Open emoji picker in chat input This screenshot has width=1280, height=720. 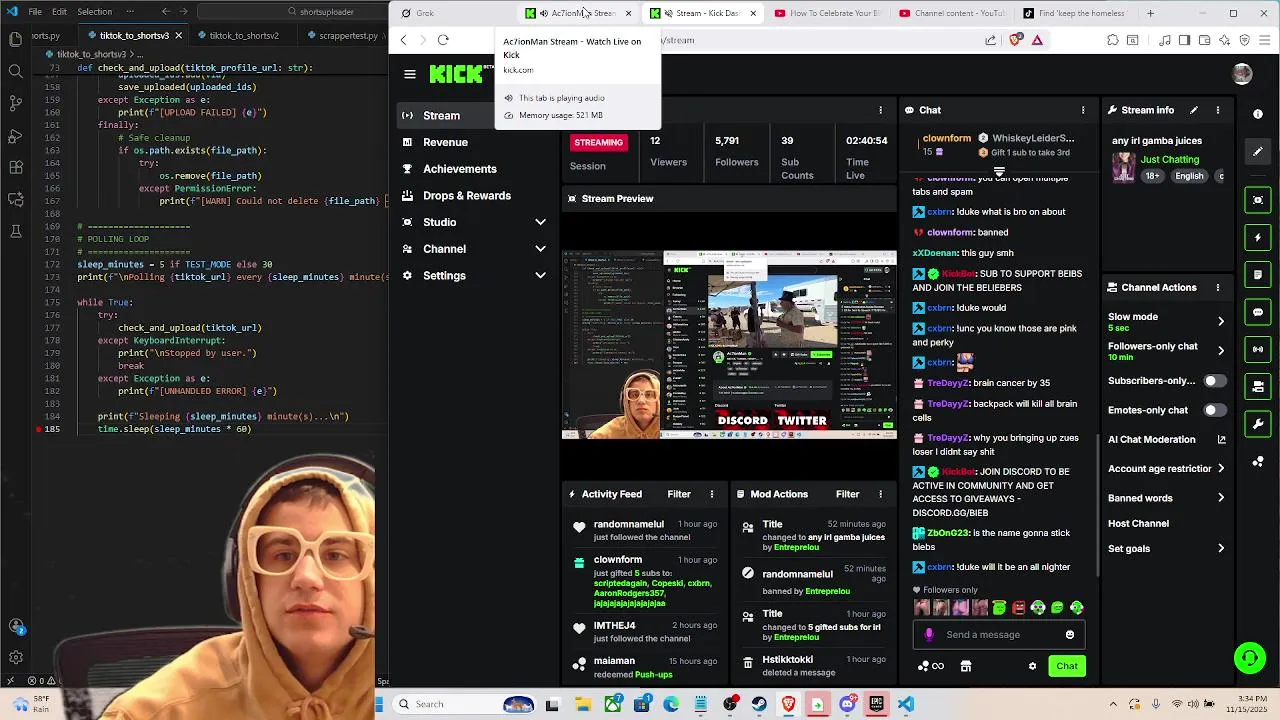point(1070,634)
